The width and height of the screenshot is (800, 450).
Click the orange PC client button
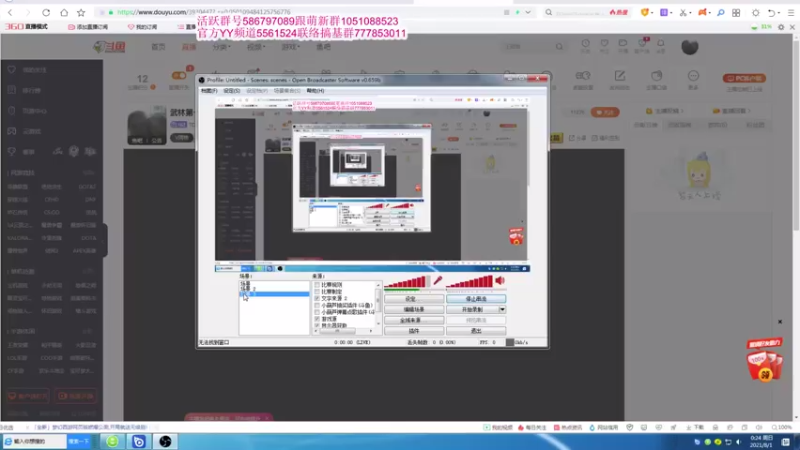click(744, 78)
